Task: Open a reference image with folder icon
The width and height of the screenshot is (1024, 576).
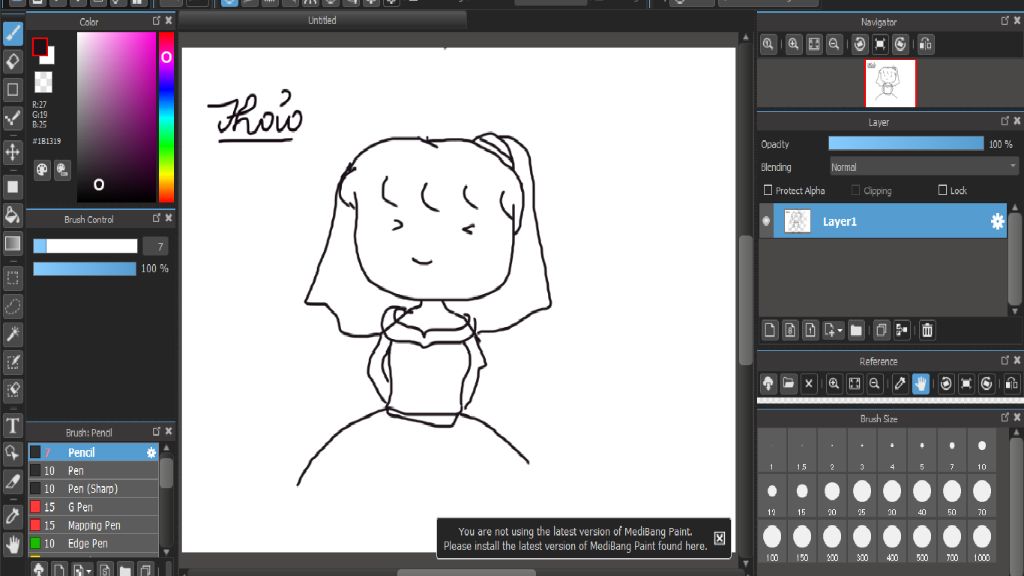Action: click(788, 383)
